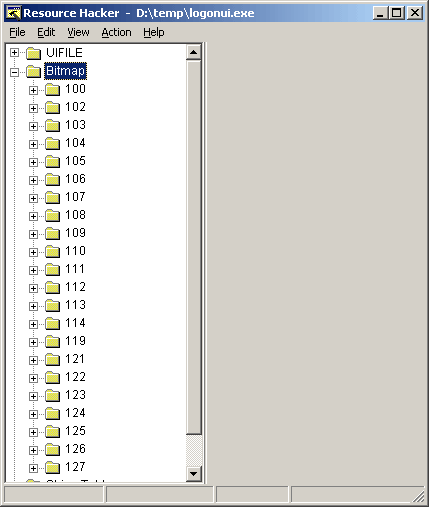Click the folder icon for 105

pyautogui.click(x=52, y=161)
